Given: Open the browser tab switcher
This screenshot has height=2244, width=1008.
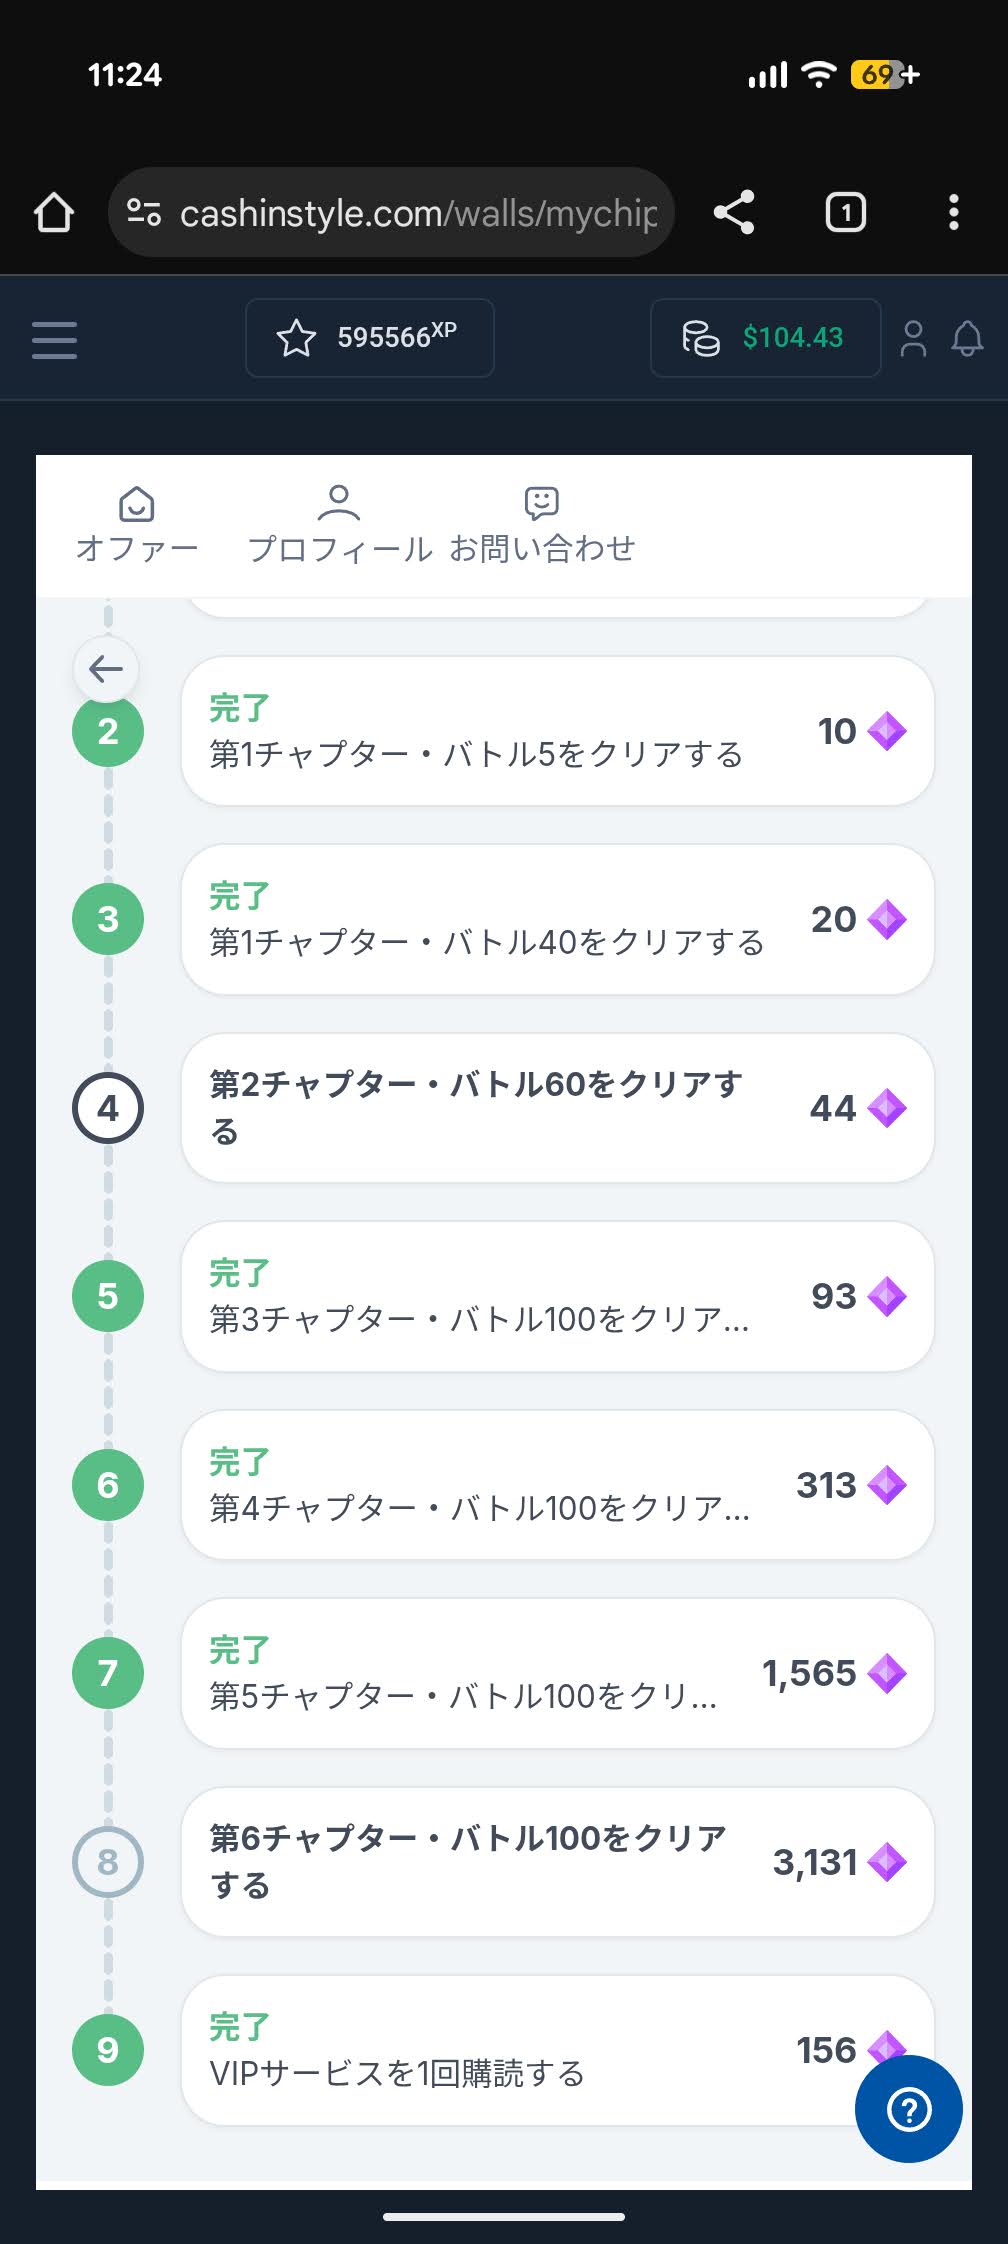Looking at the screenshot, I should point(845,212).
